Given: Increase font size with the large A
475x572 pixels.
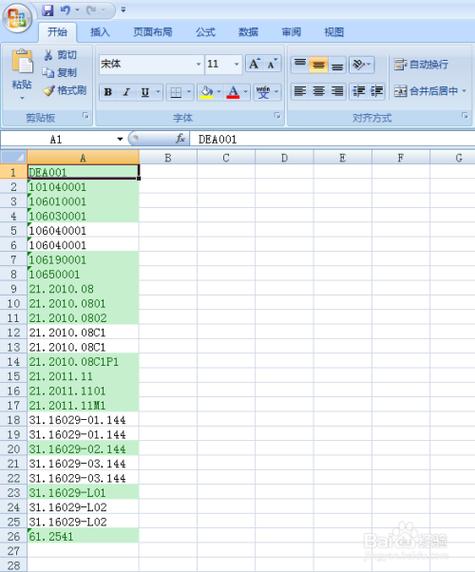Looking at the screenshot, I should pos(254,64).
